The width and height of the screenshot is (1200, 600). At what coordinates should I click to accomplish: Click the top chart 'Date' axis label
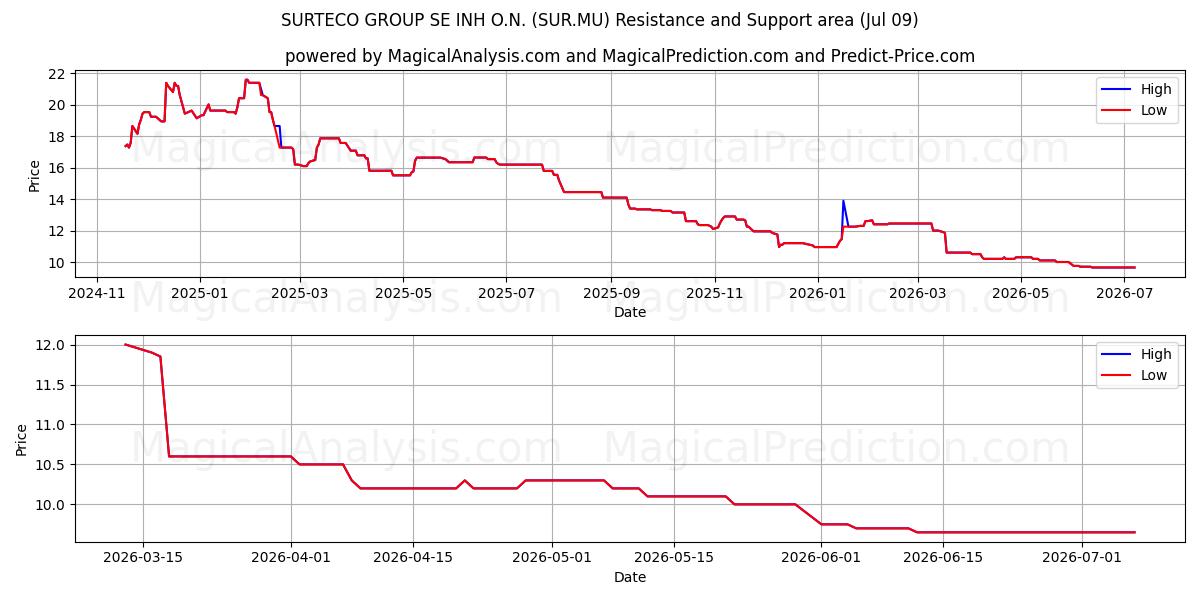630,312
